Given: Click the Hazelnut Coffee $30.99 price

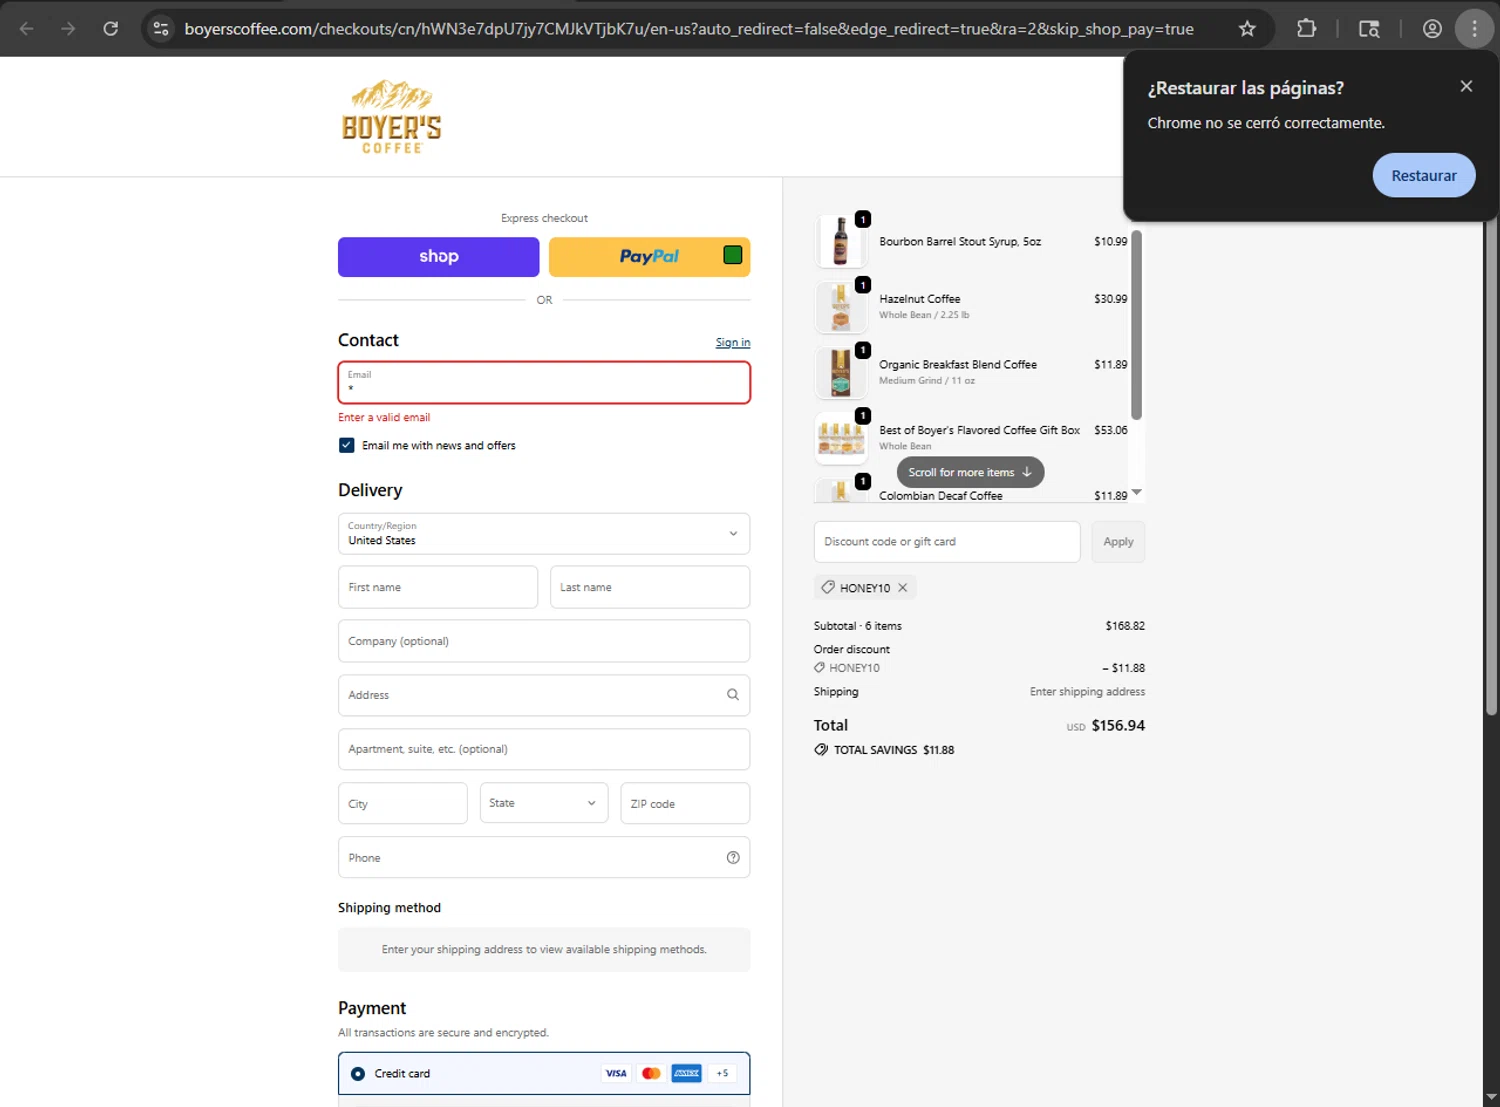Looking at the screenshot, I should [x=1110, y=299].
